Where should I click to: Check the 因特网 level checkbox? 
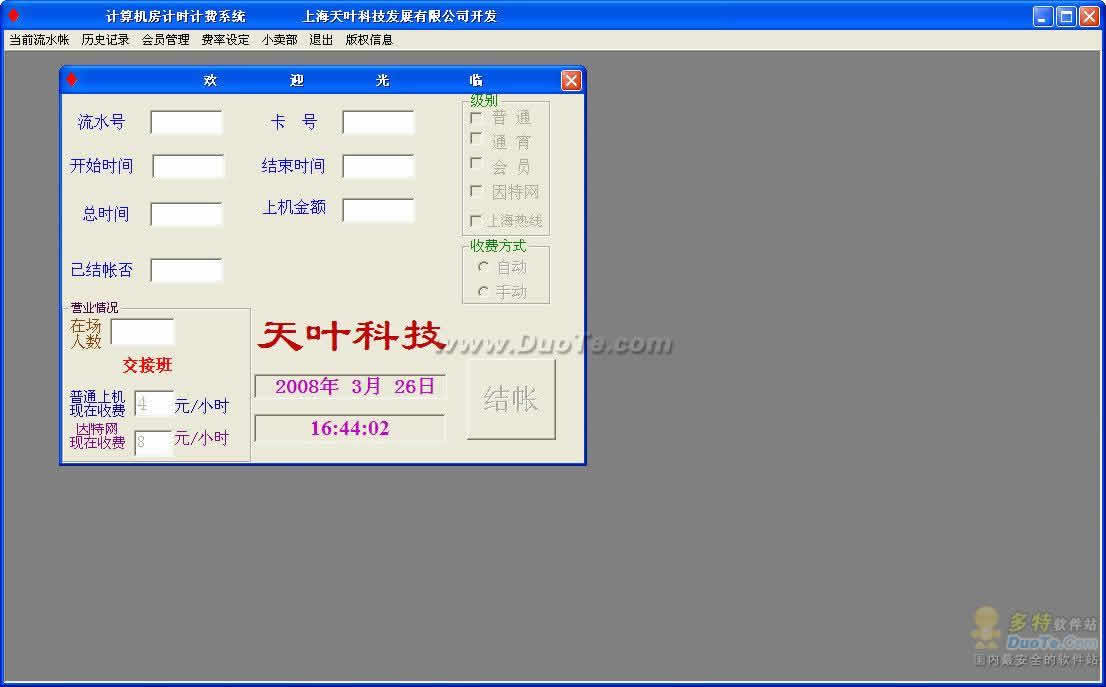tap(476, 190)
